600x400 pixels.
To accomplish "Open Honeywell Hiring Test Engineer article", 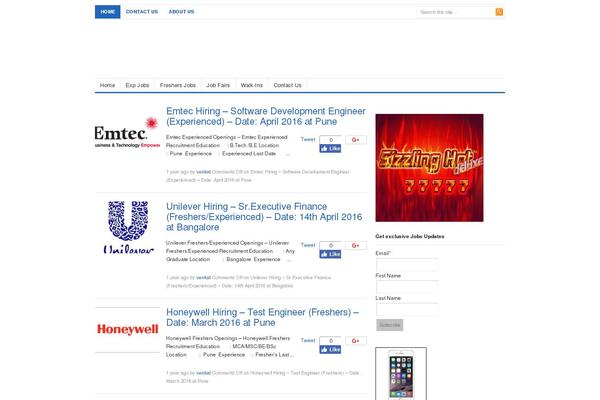I will (x=262, y=317).
